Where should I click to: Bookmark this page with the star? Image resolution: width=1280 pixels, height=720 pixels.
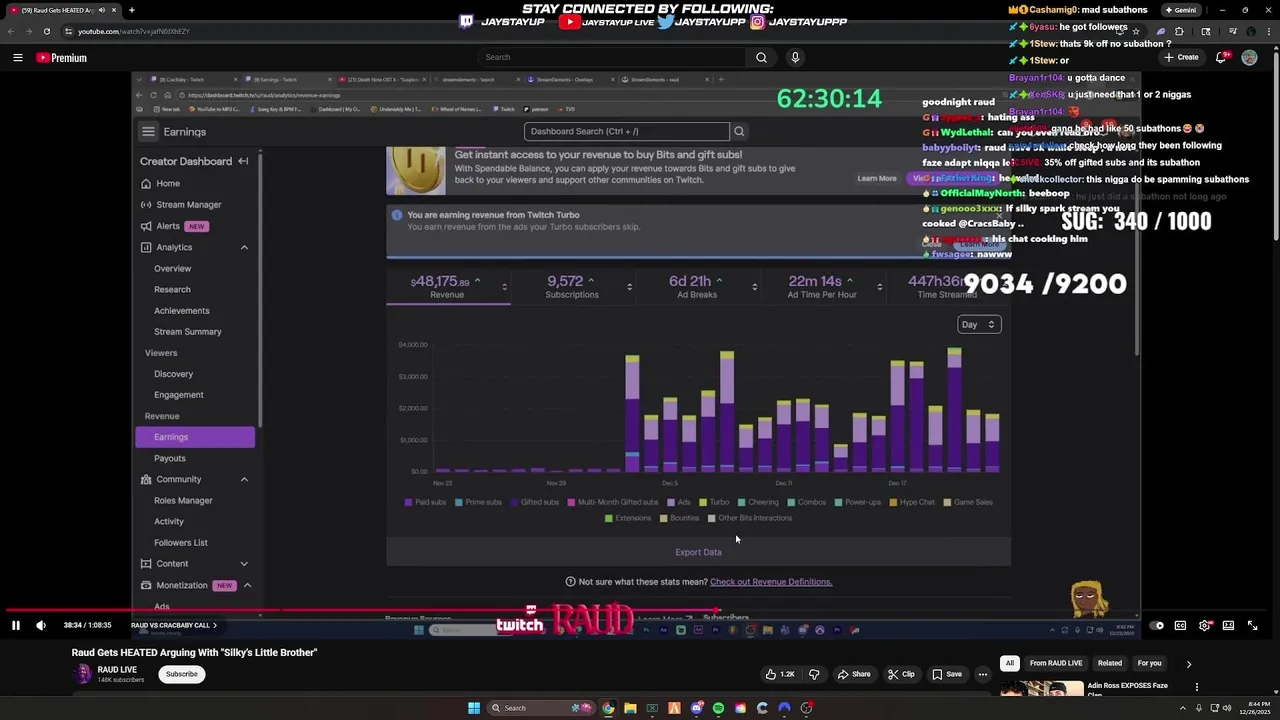point(1136,31)
